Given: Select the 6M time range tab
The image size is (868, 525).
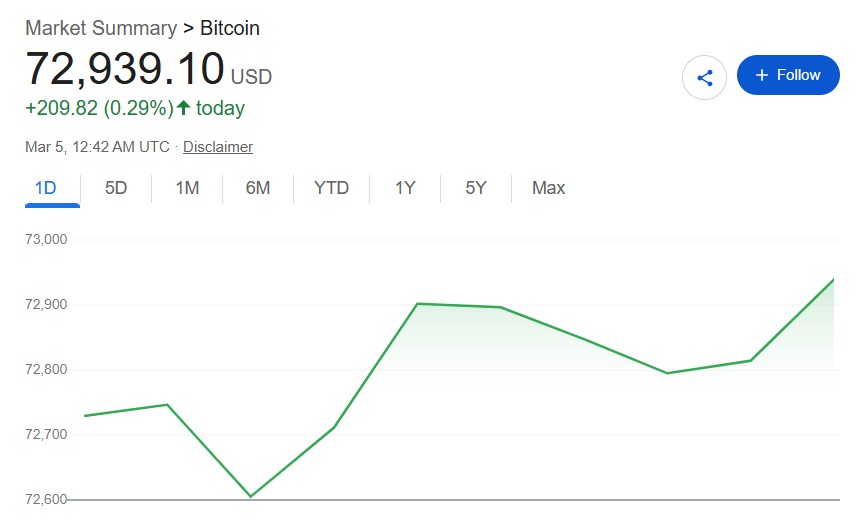Looking at the screenshot, I should pyautogui.click(x=258, y=188).
